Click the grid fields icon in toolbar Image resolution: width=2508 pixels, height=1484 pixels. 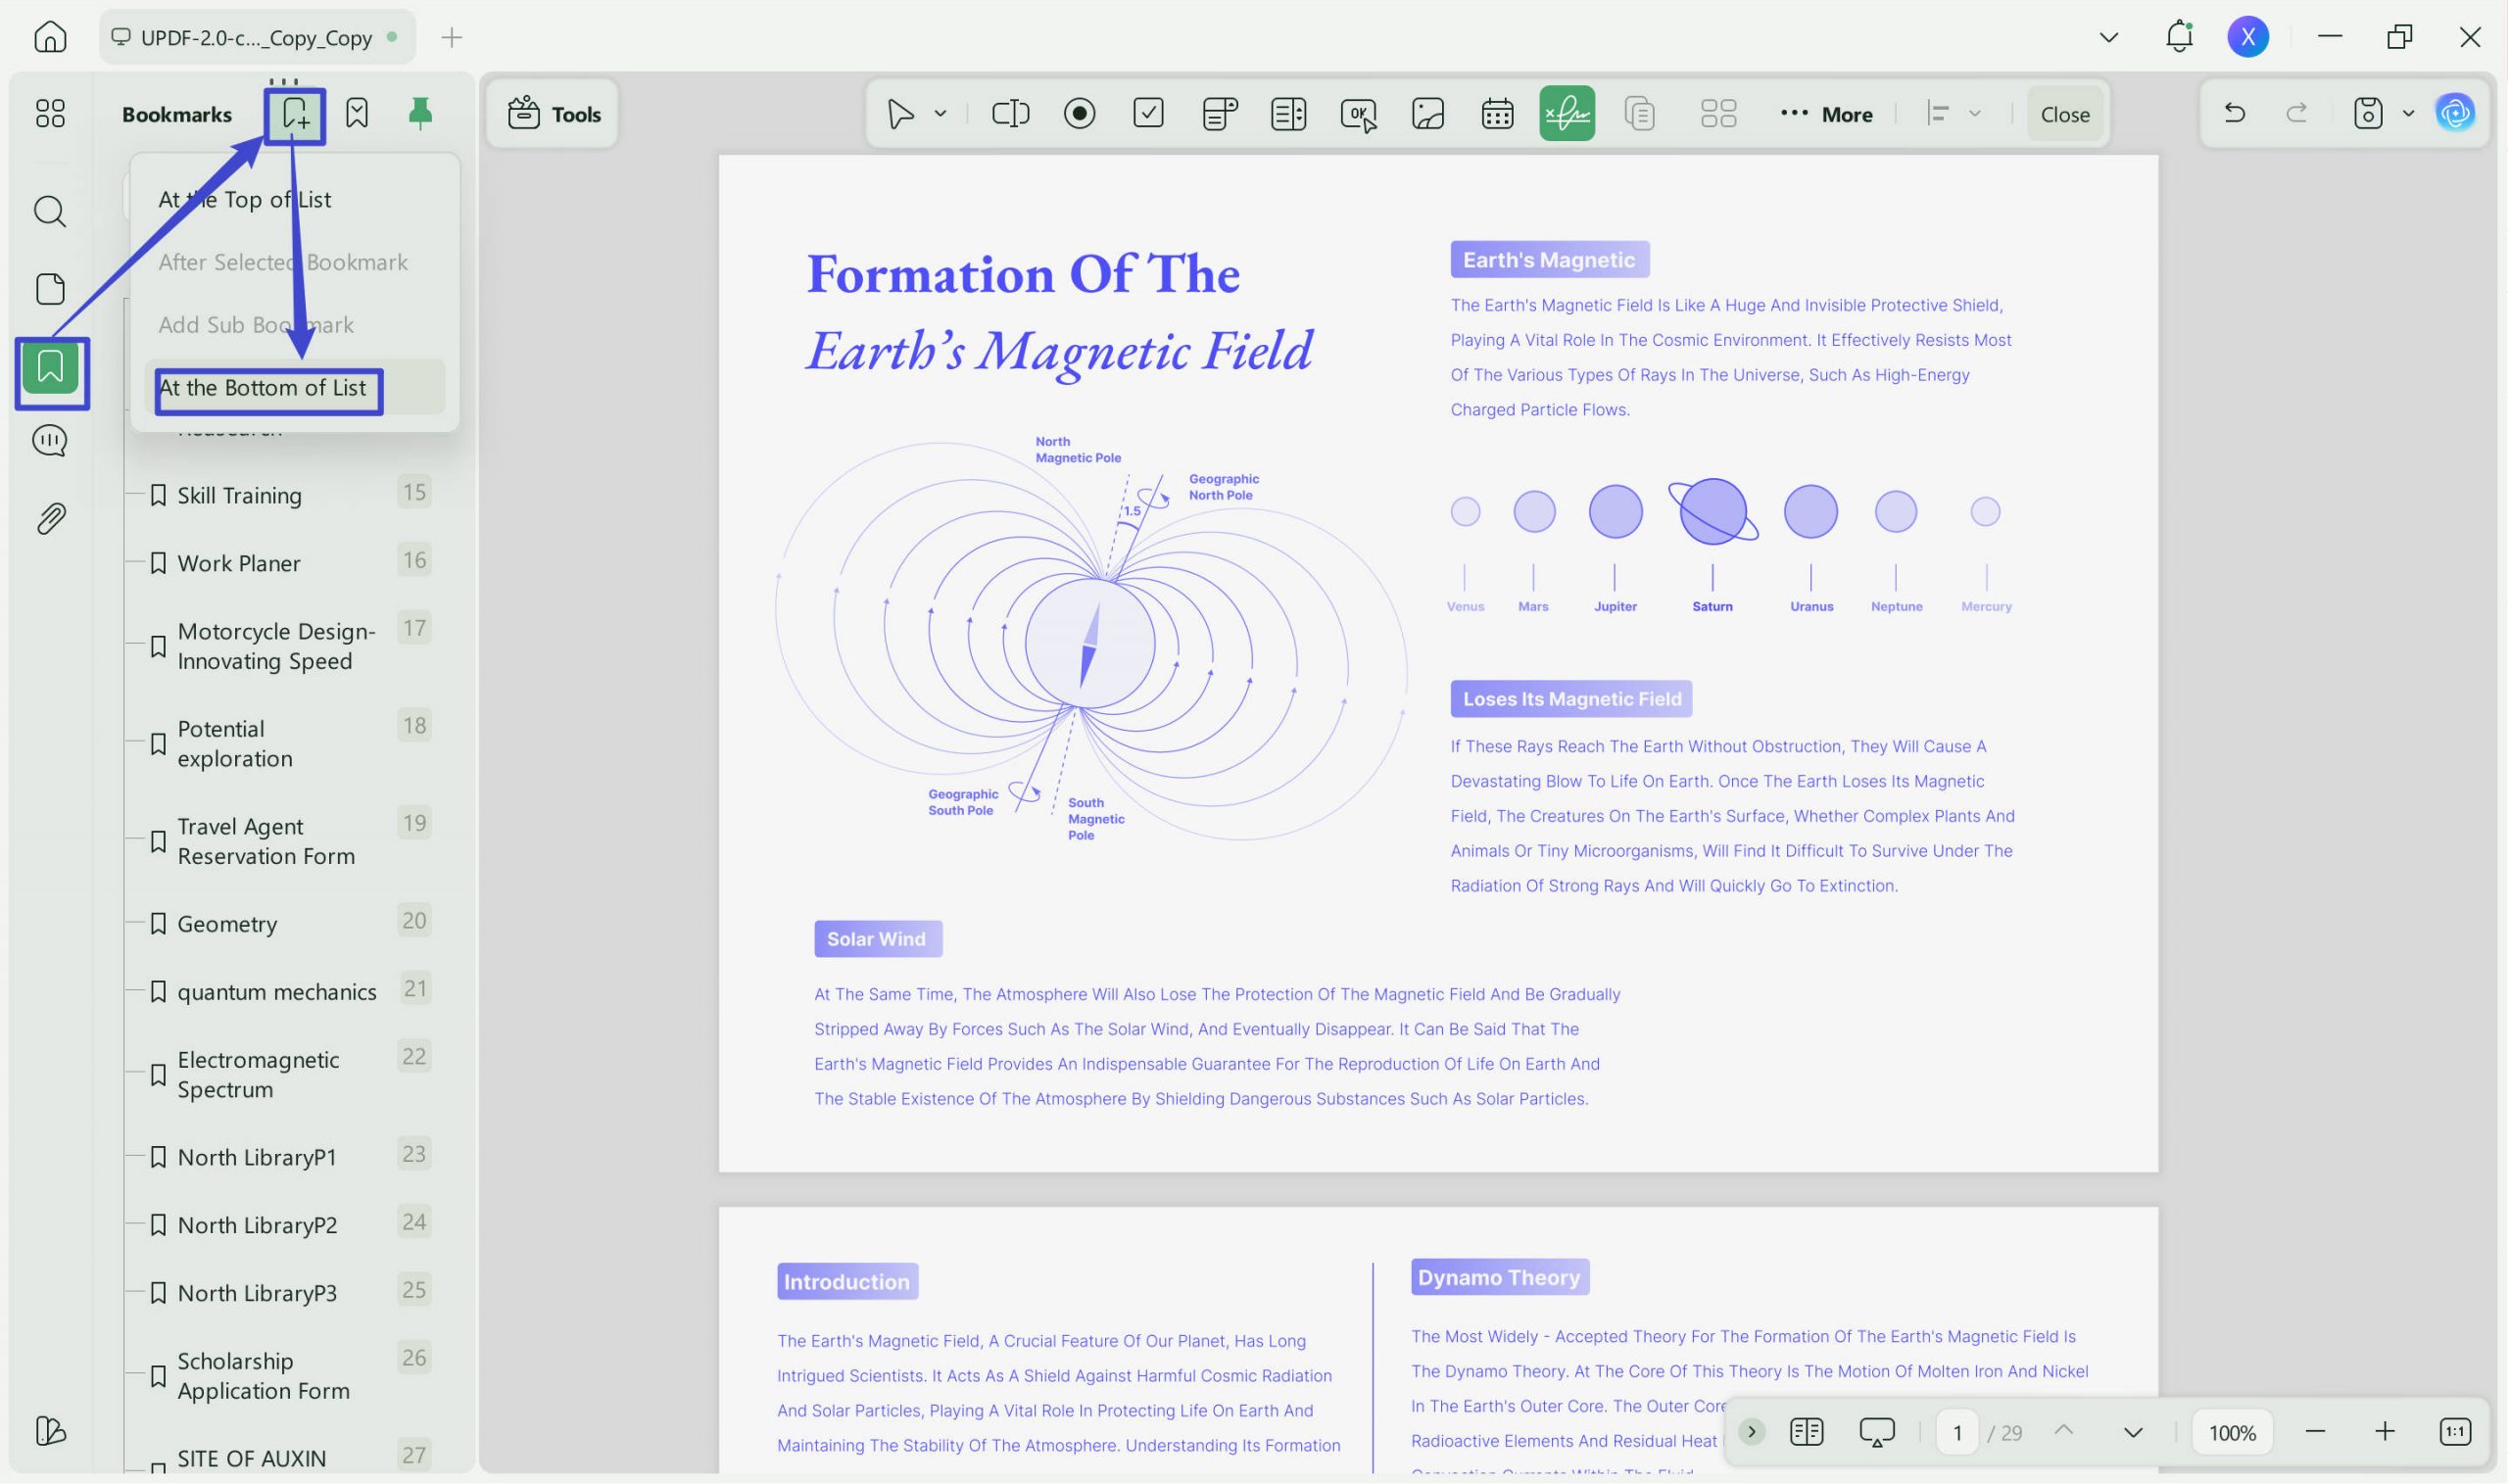pos(1718,114)
